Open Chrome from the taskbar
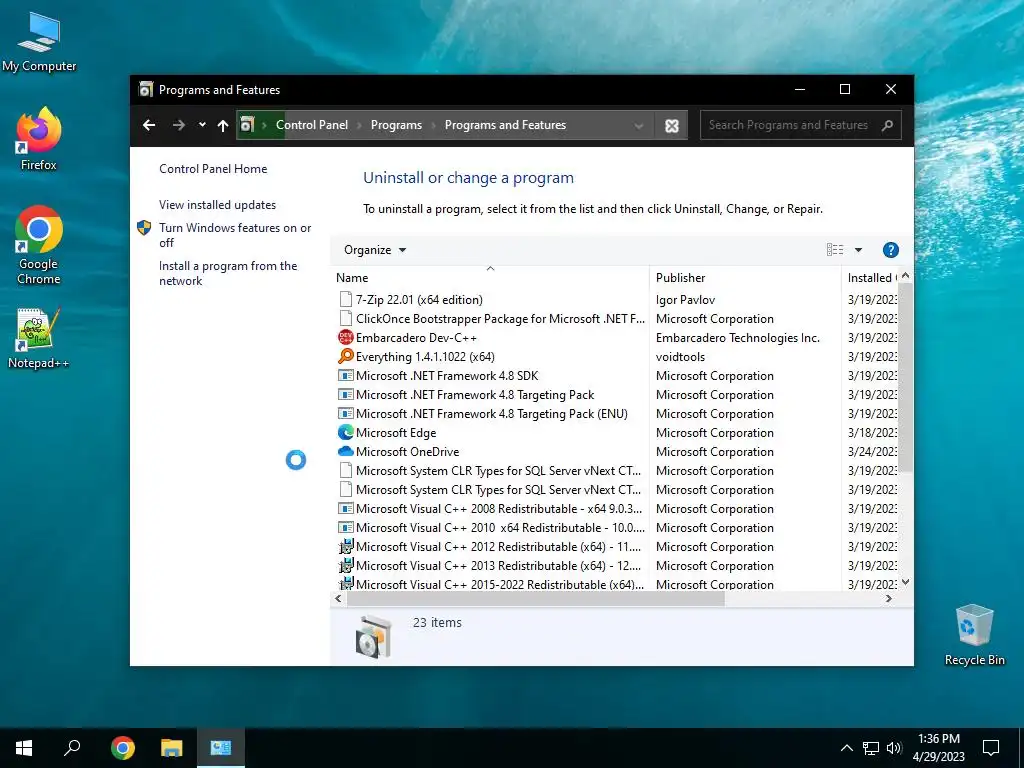 [122, 748]
